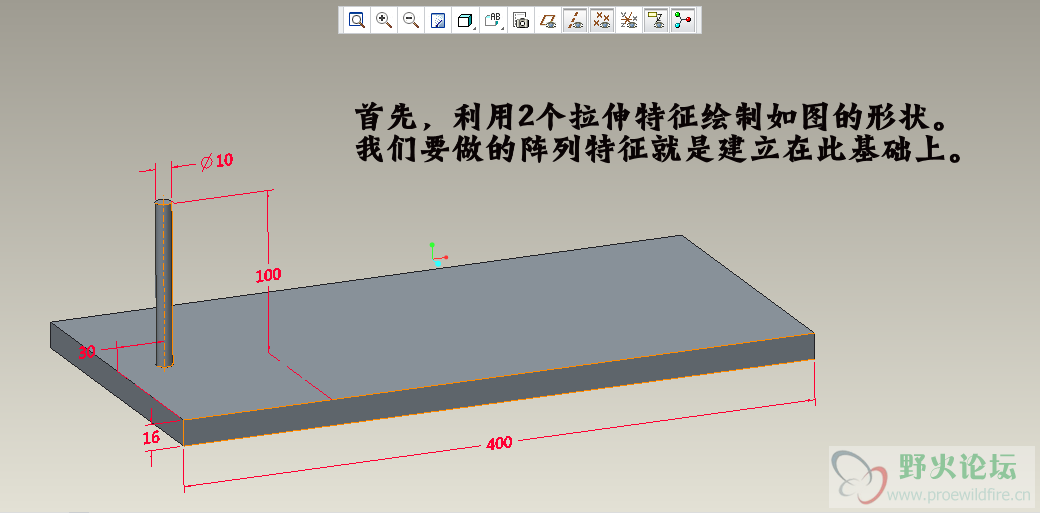The width and height of the screenshot is (1040, 513).
Task: Select the 30 offset dimension
Action: point(87,352)
